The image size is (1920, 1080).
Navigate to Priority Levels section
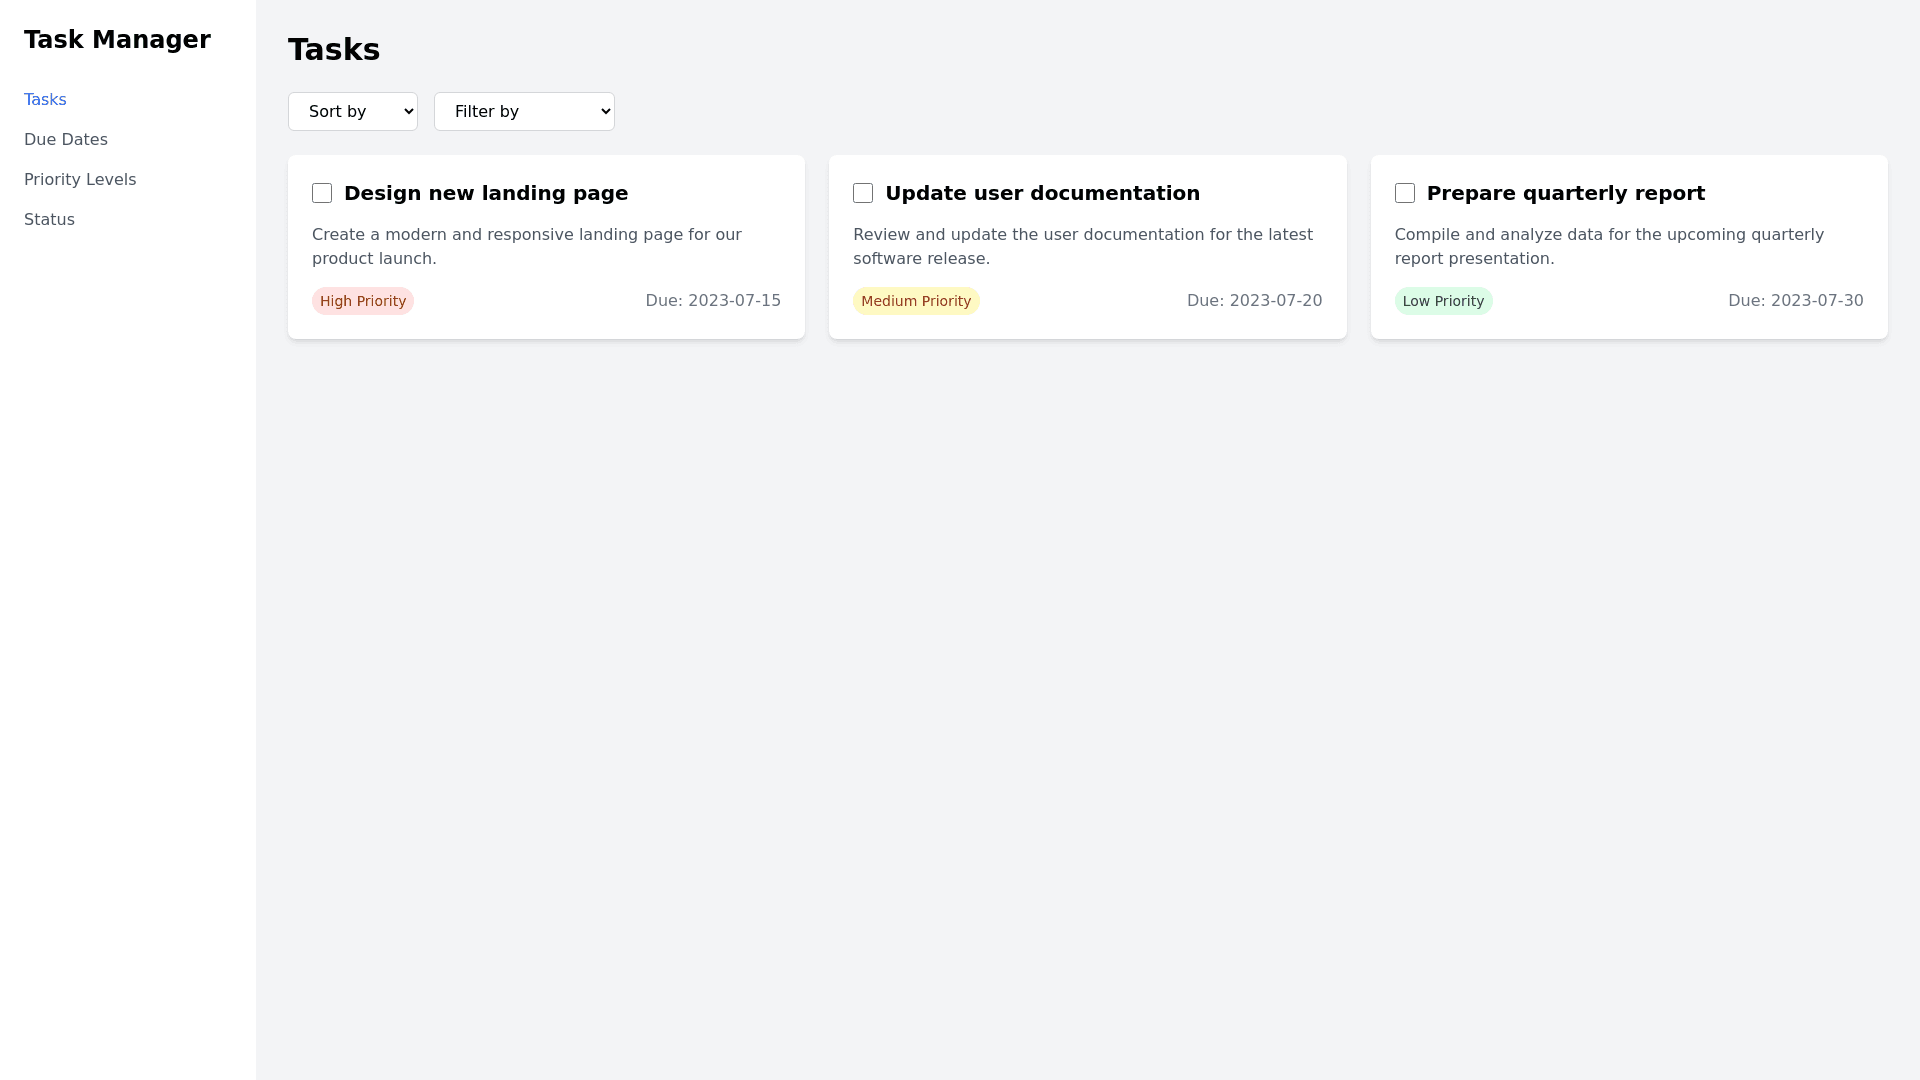pyautogui.click(x=80, y=179)
